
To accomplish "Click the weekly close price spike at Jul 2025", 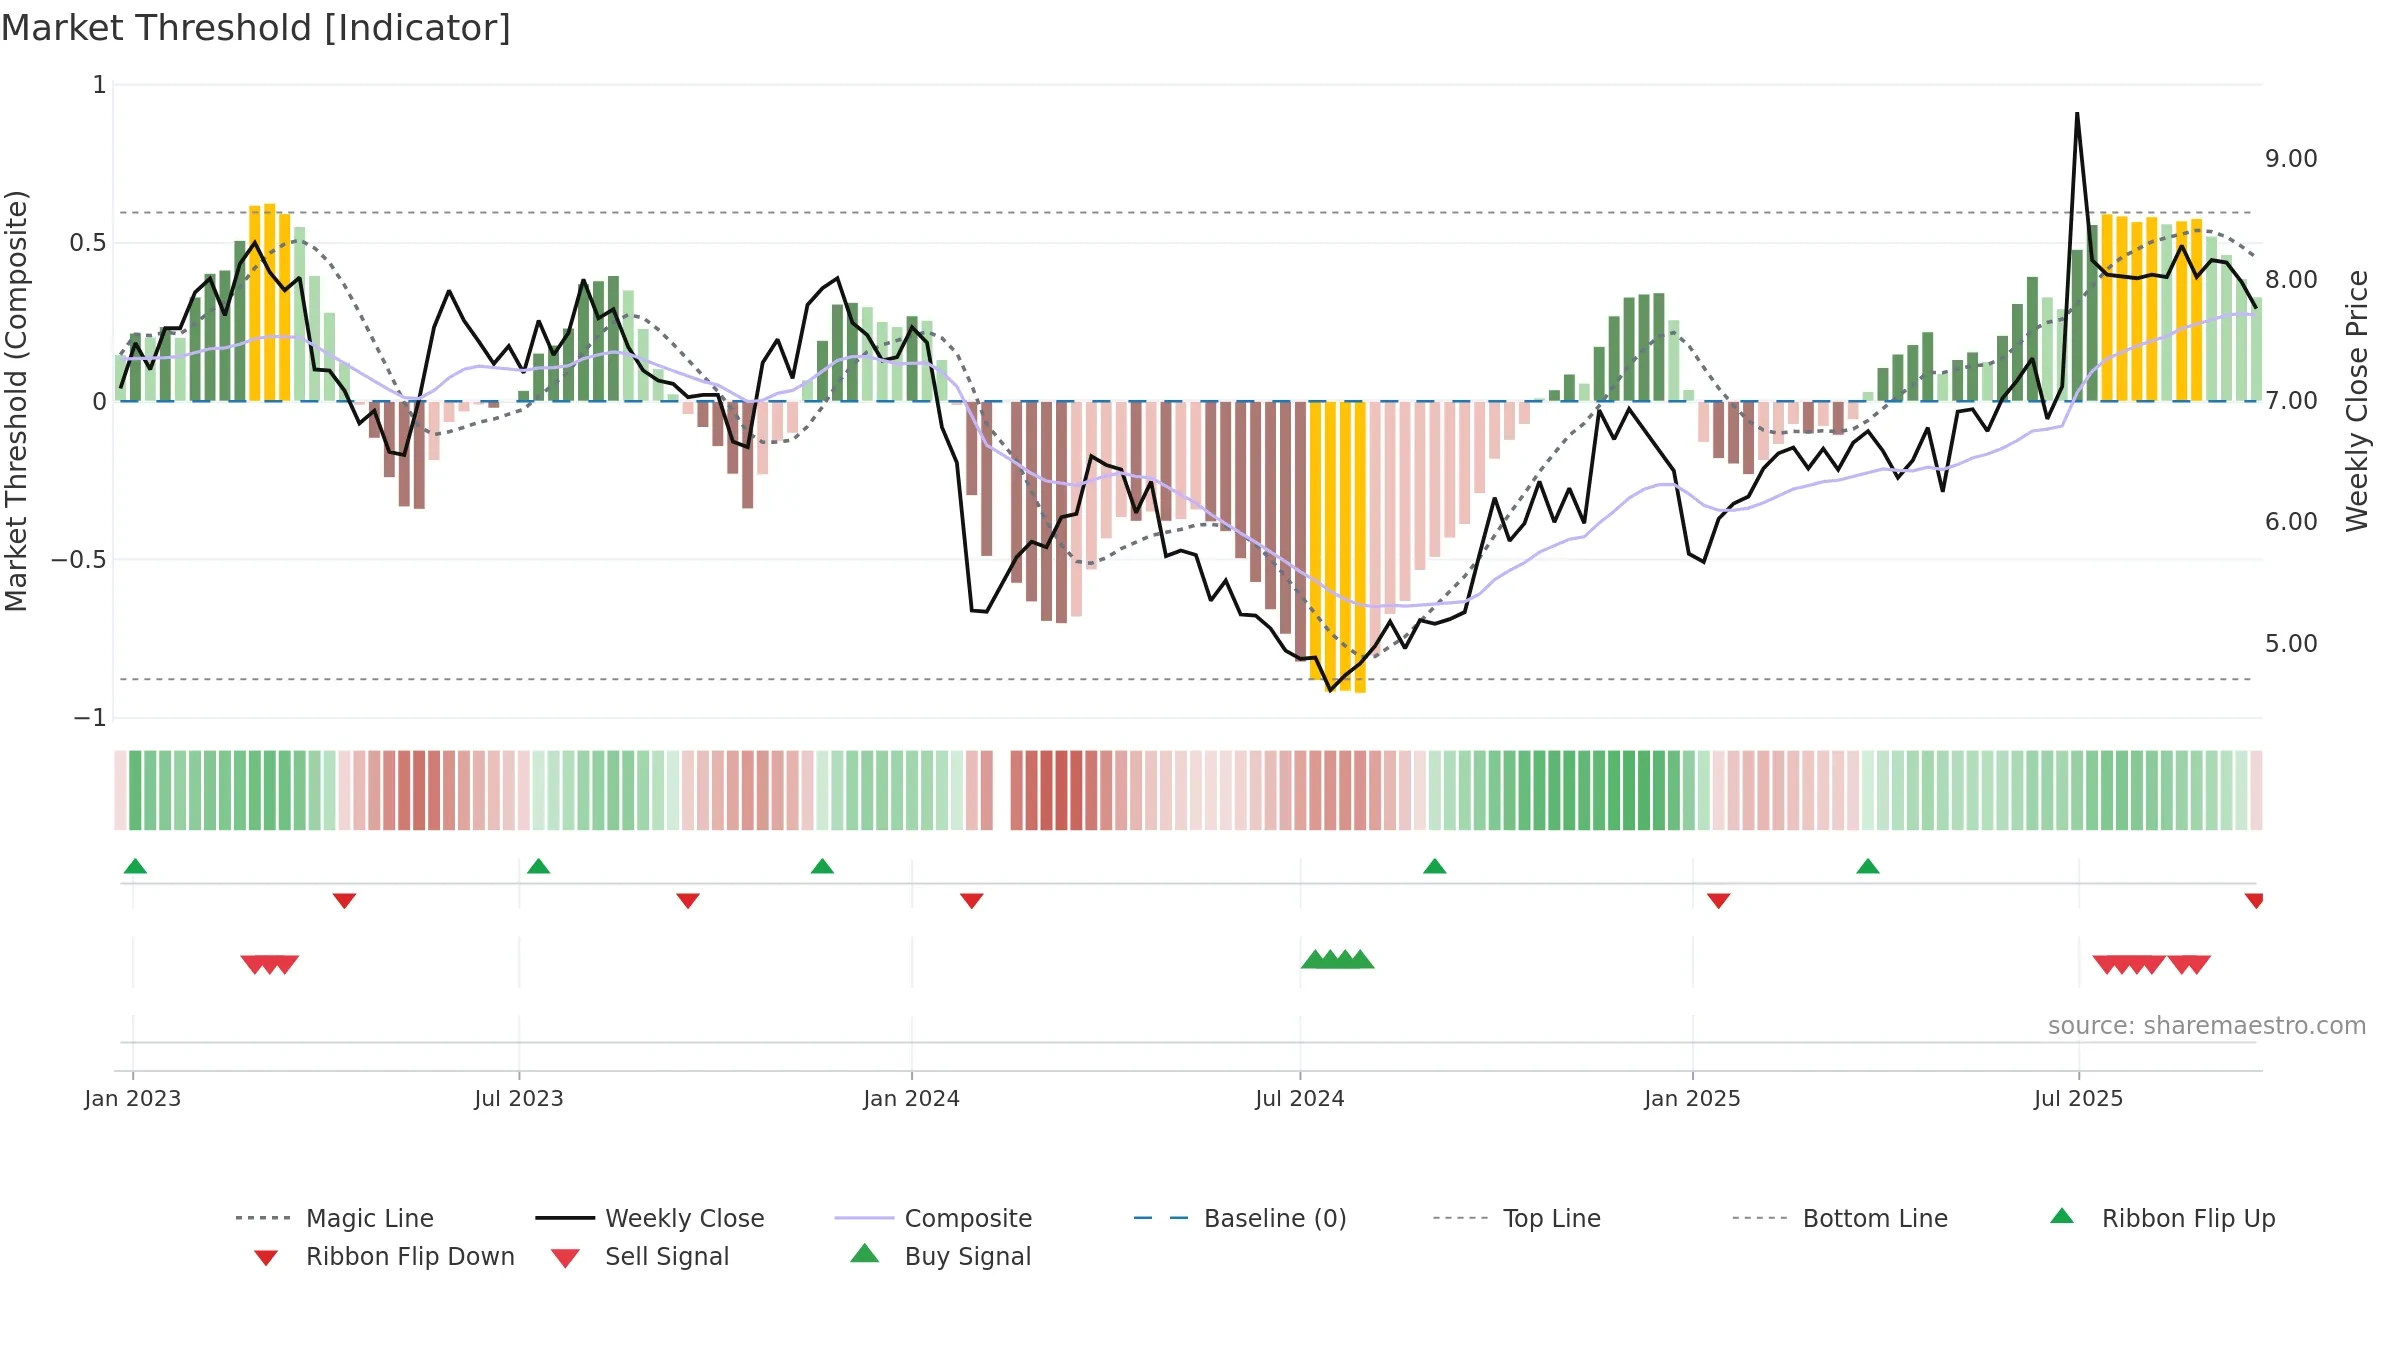I will (x=2077, y=114).
